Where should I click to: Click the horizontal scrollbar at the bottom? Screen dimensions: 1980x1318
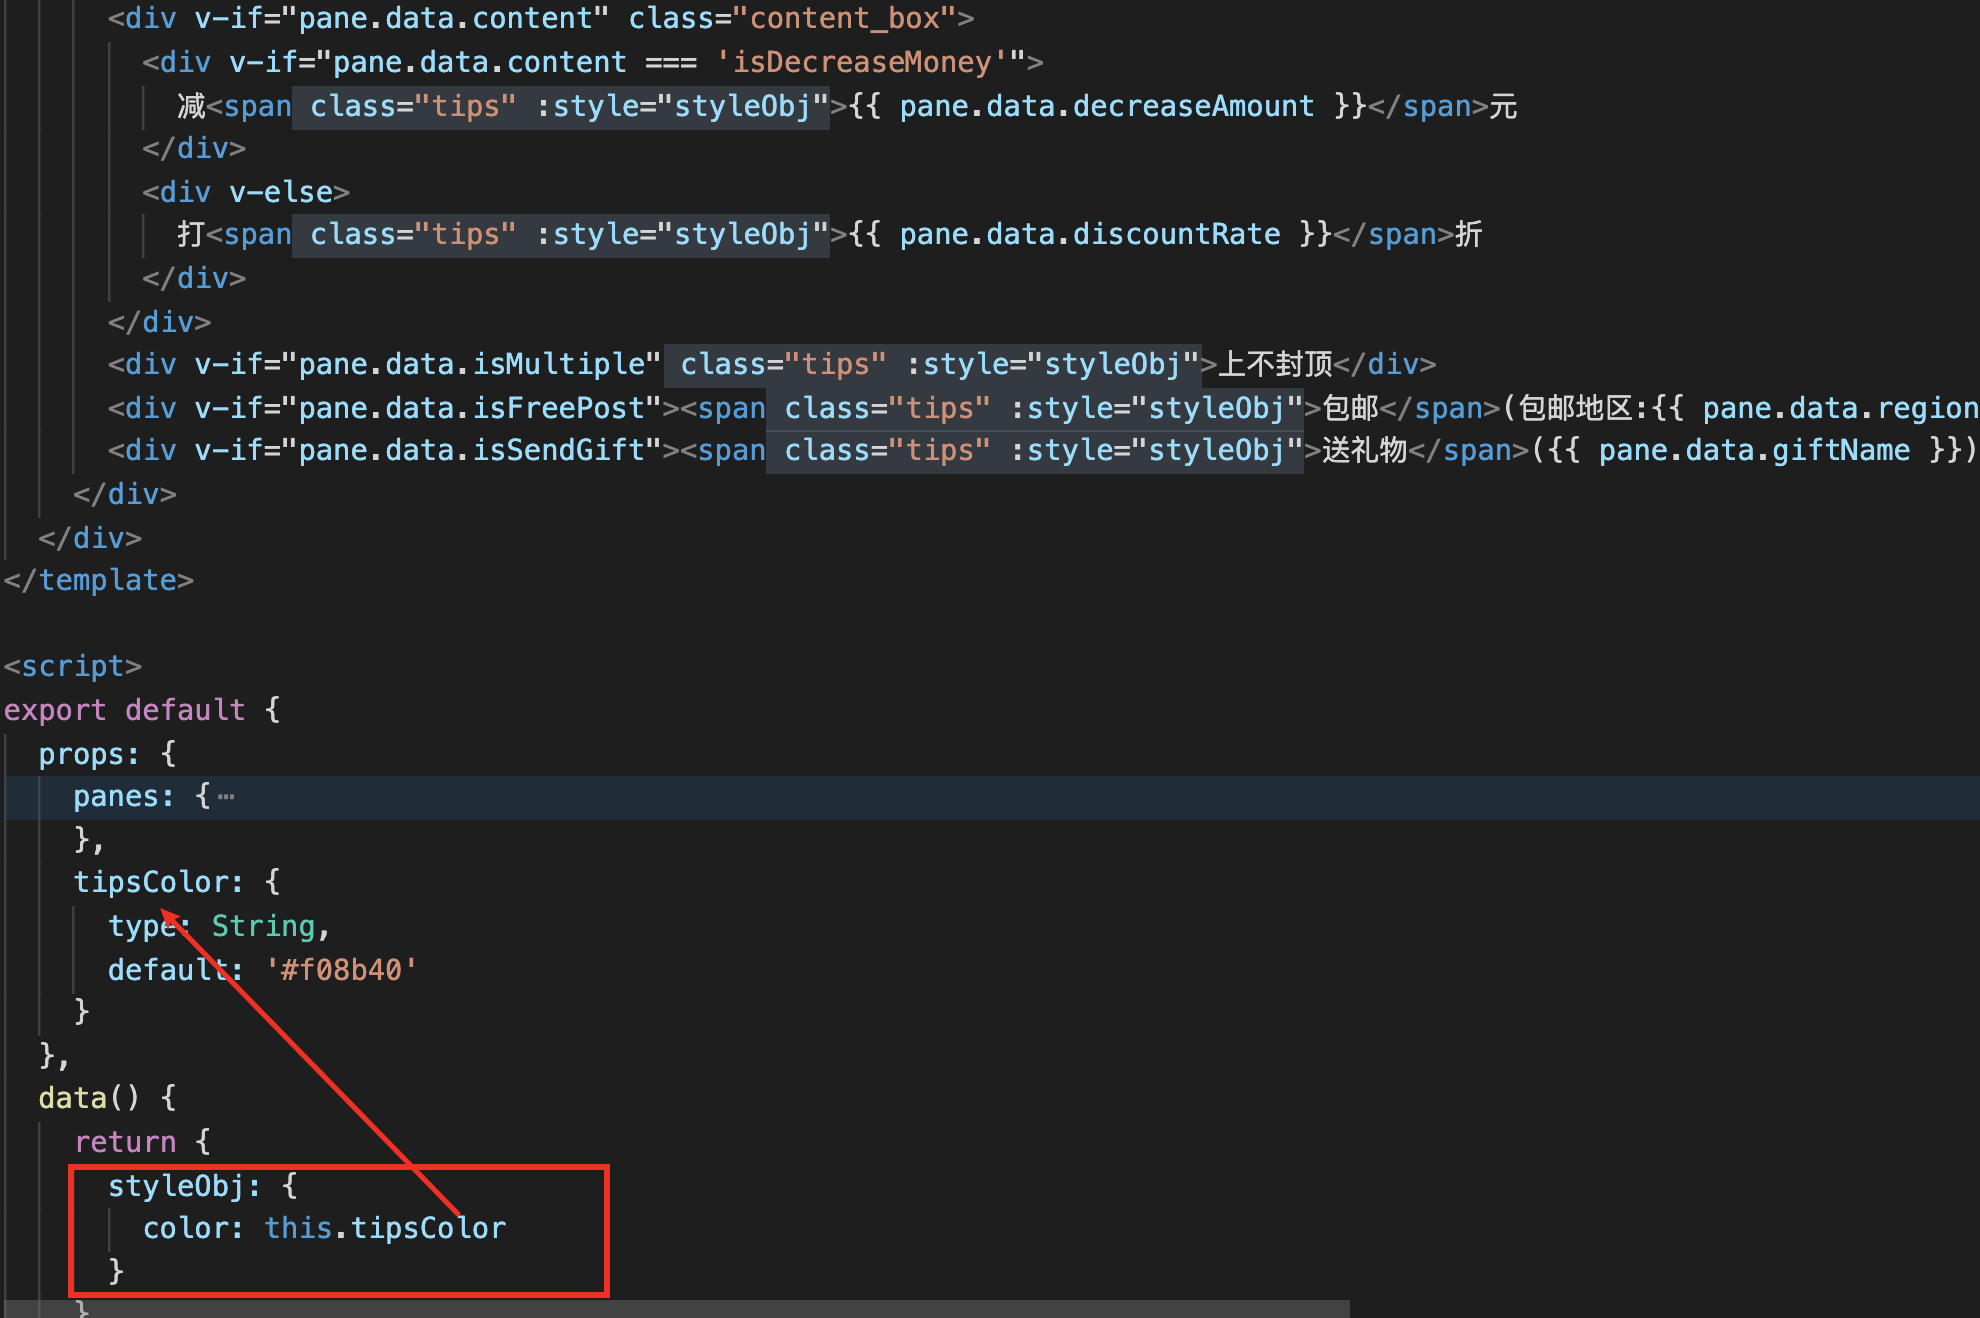click(x=675, y=1309)
